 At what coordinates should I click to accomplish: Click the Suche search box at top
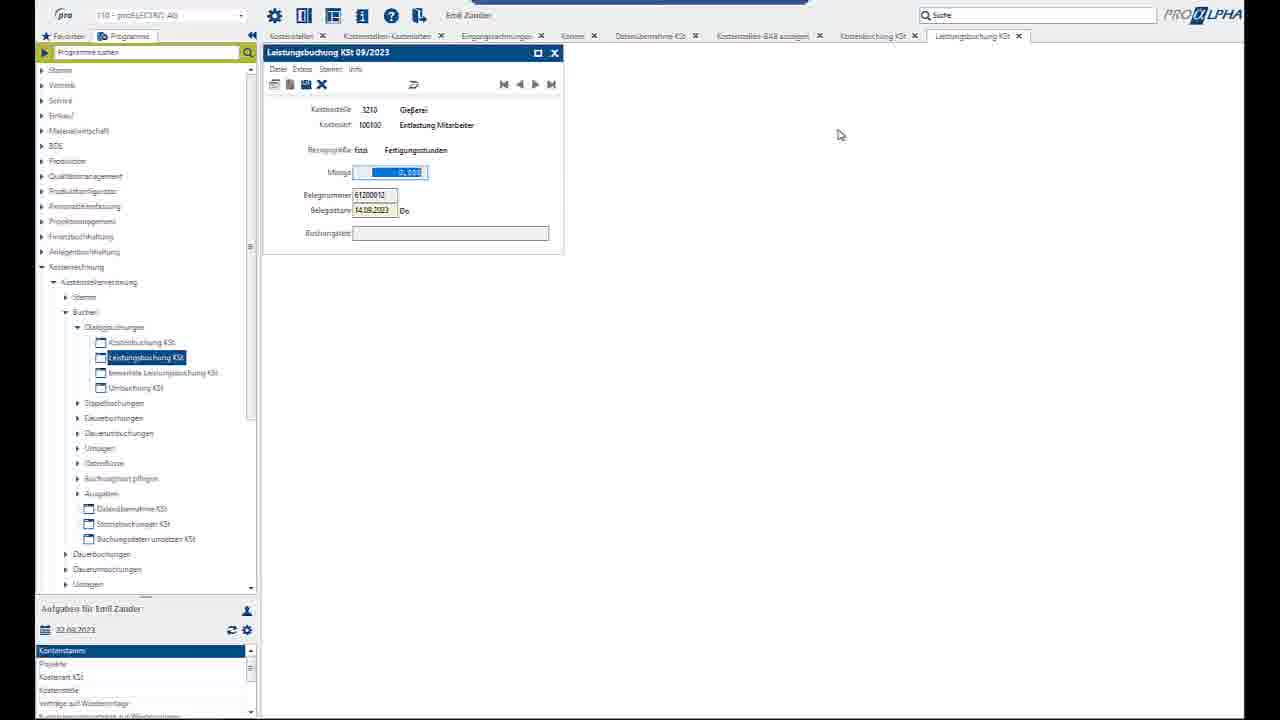pyautogui.click(x=1038, y=15)
